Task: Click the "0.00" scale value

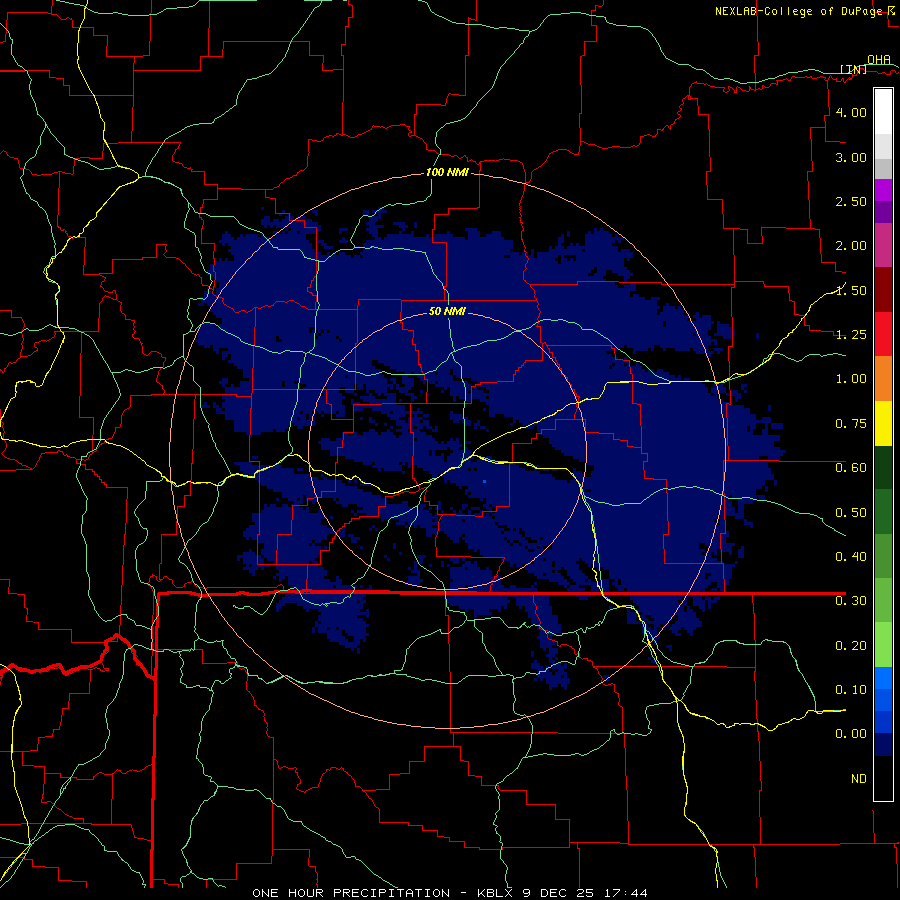Action: click(851, 734)
